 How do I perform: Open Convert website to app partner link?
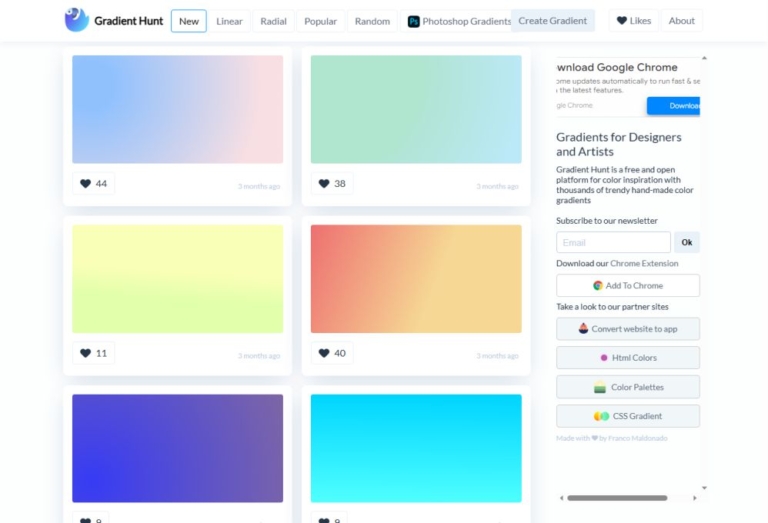click(628, 329)
